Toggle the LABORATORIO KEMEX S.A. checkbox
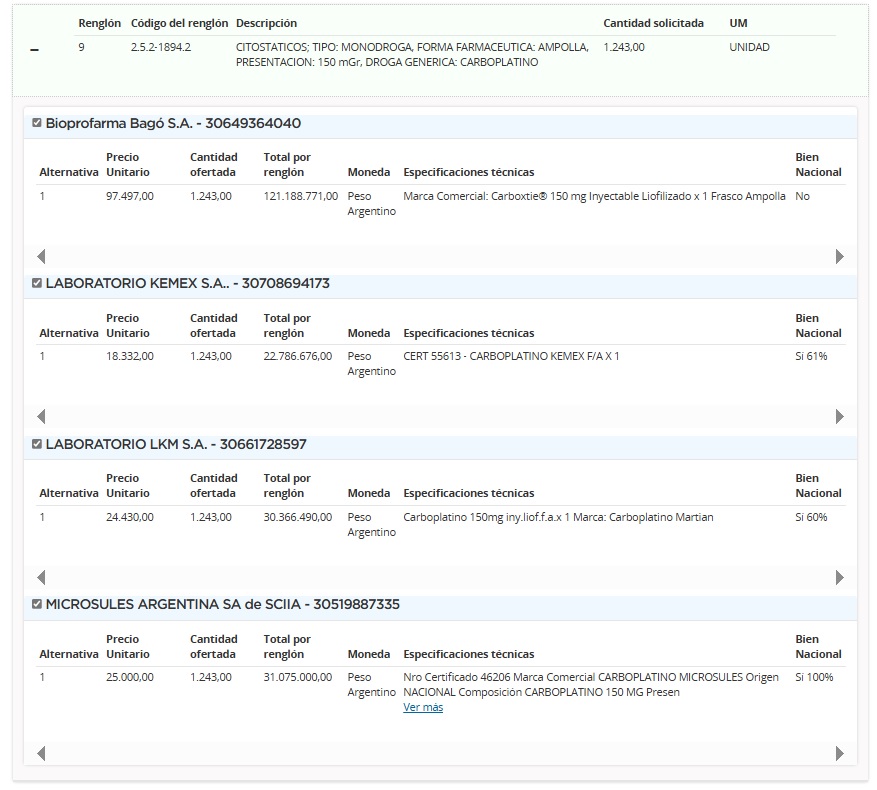The image size is (877, 790). coord(37,283)
